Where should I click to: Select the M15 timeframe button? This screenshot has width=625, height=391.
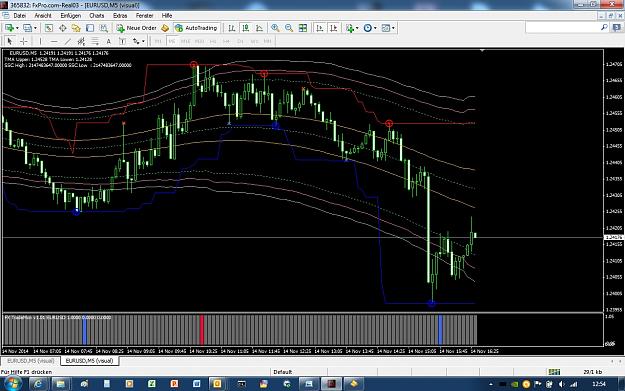click(x=185, y=41)
